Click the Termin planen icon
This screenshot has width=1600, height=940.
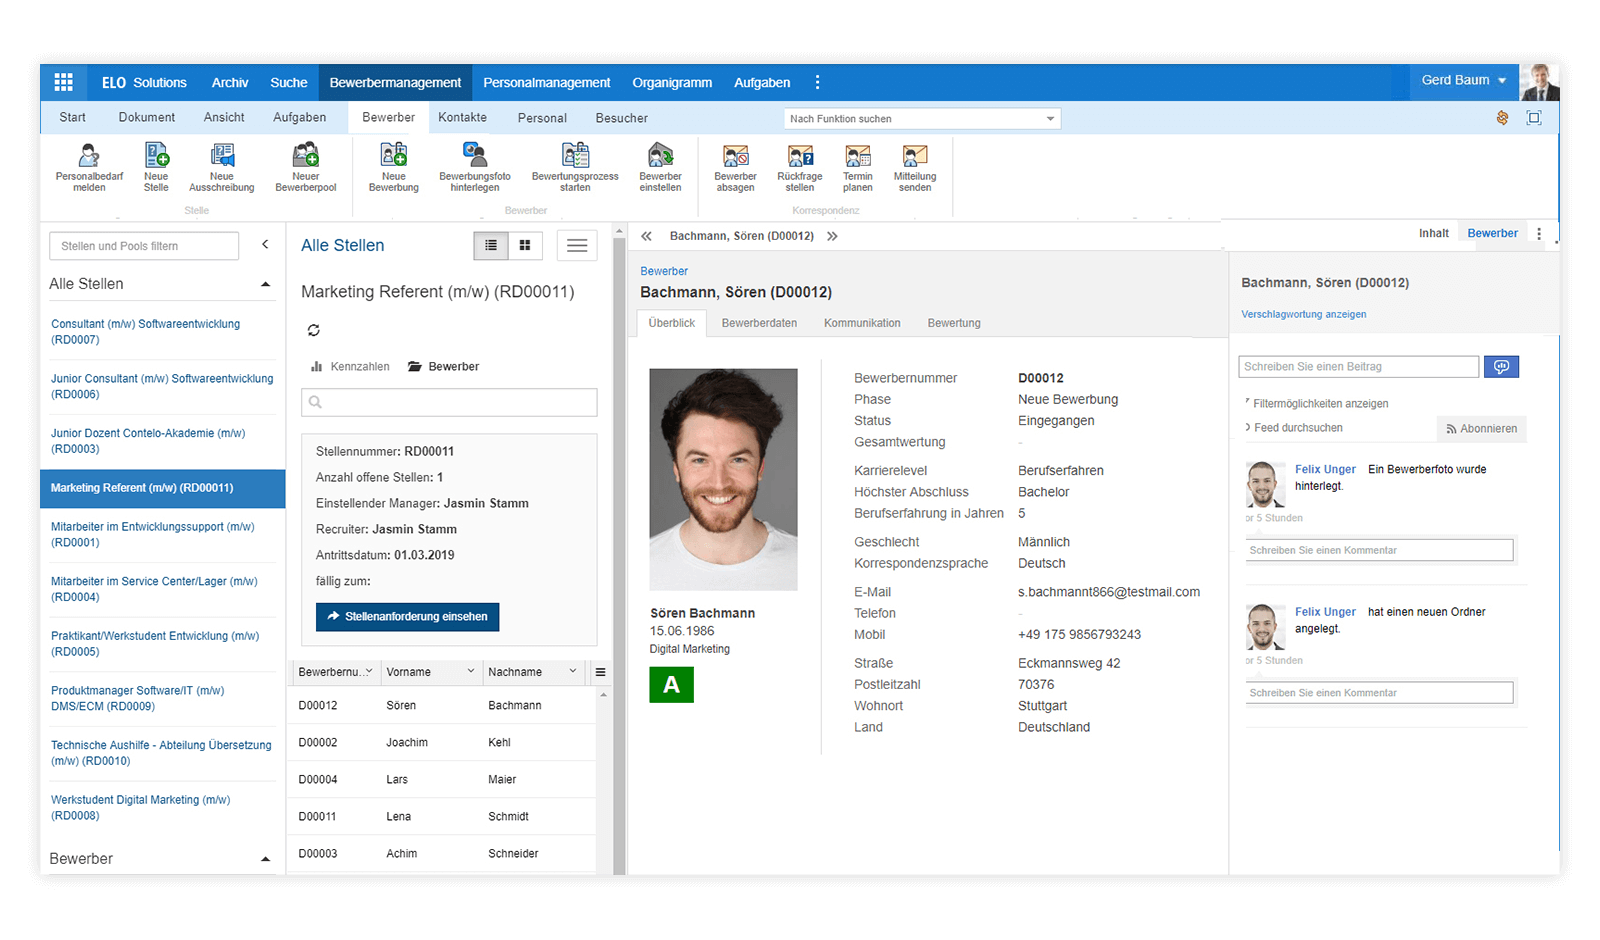tap(857, 156)
